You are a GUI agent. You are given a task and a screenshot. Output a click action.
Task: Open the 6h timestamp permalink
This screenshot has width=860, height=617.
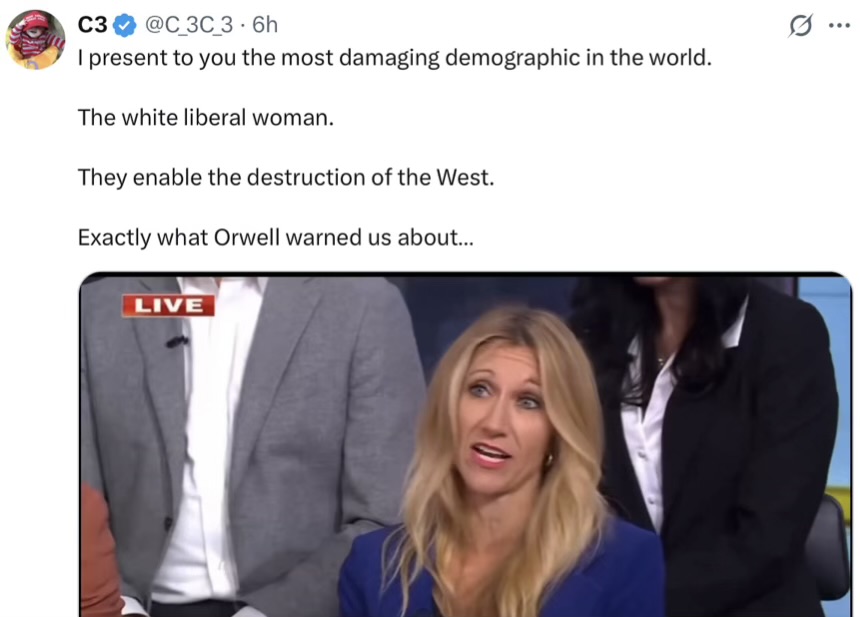tap(265, 25)
